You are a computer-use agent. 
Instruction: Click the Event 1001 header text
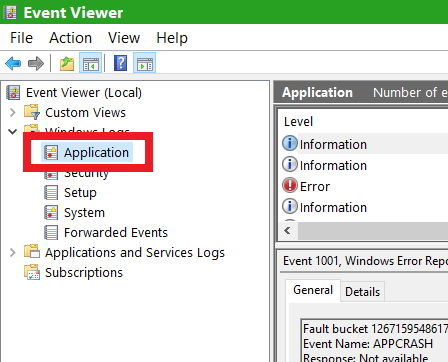pos(365,261)
